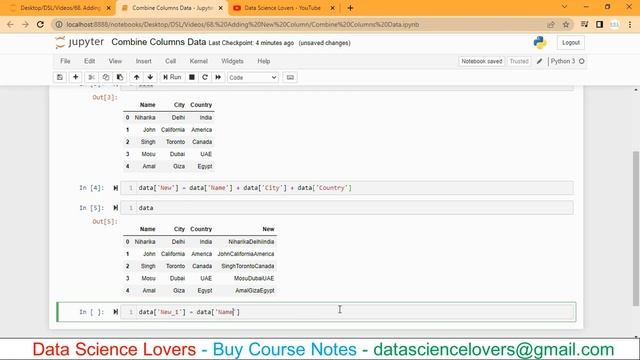The height and width of the screenshot is (360, 640).
Task: Go back using the browser back arrow
Action: [x=10, y=24]
